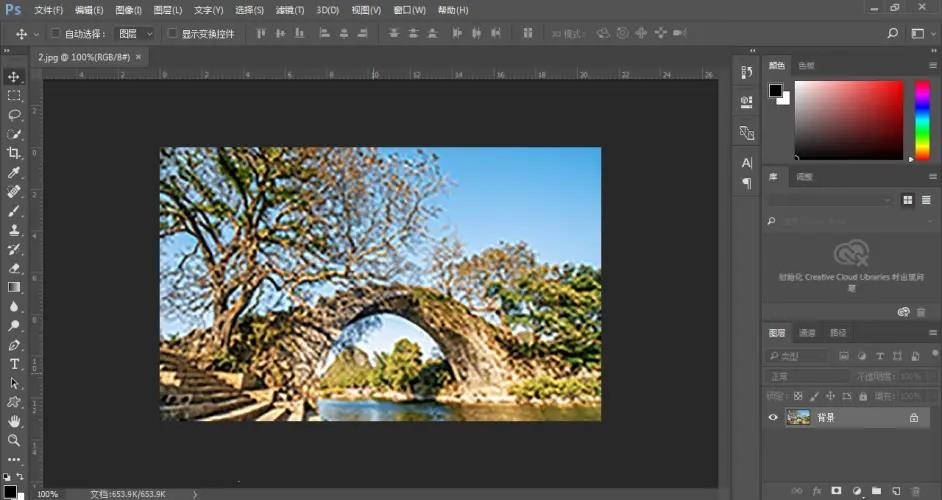942x500 pixels.
Task: Select the Brush tool
Action: [x=14, y=211]
